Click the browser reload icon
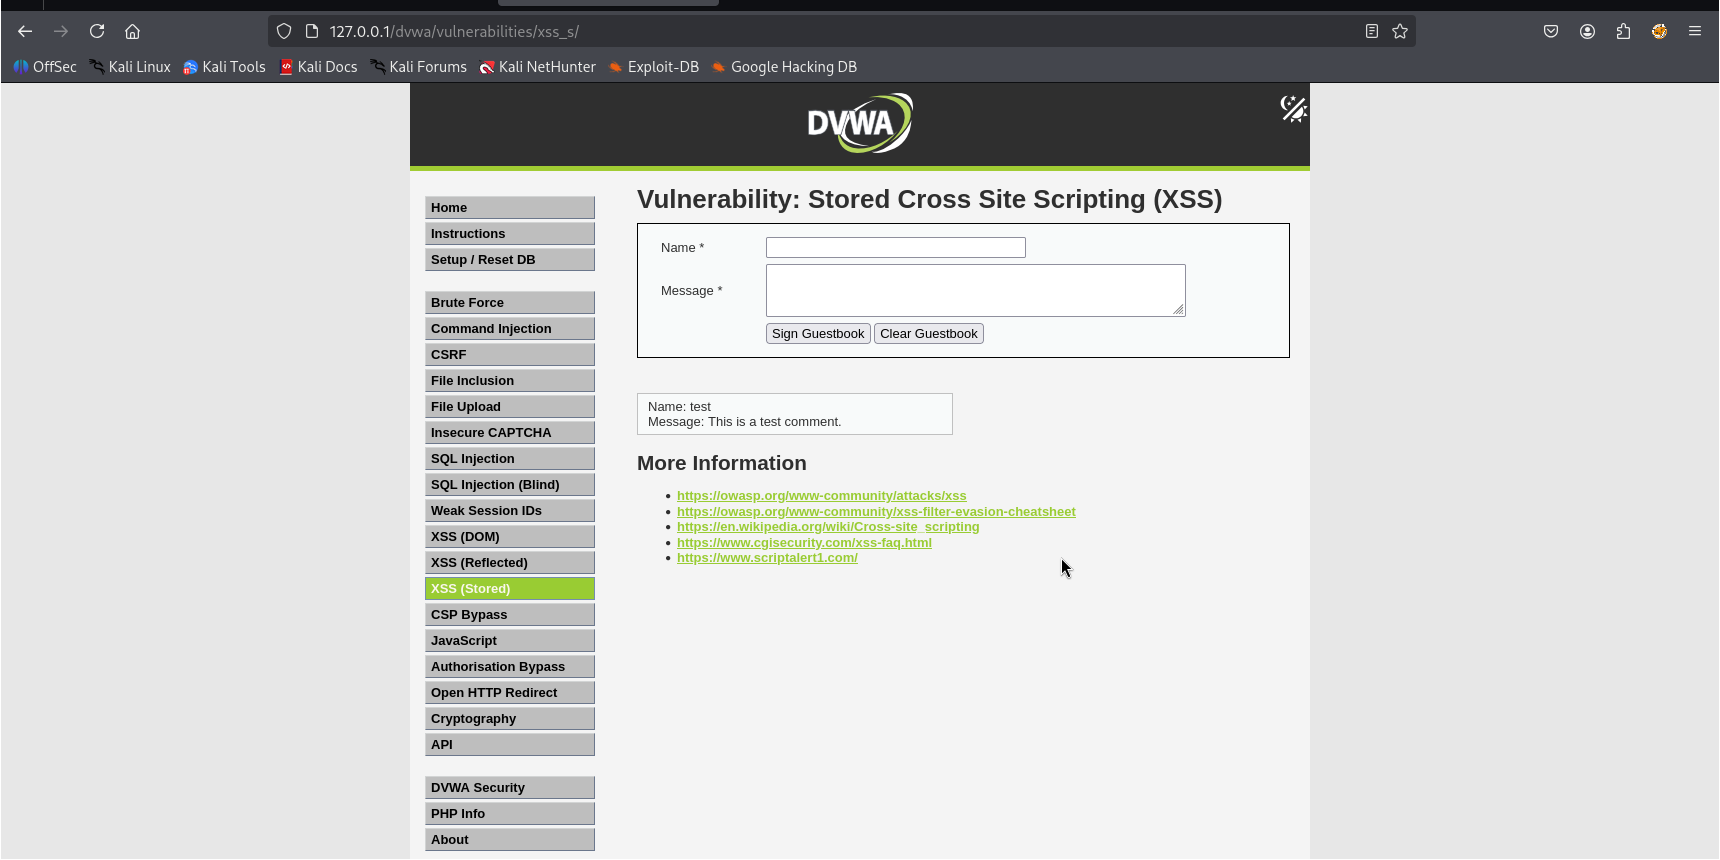The width and height of the screenshot is (1720, 860). point(97,31)
